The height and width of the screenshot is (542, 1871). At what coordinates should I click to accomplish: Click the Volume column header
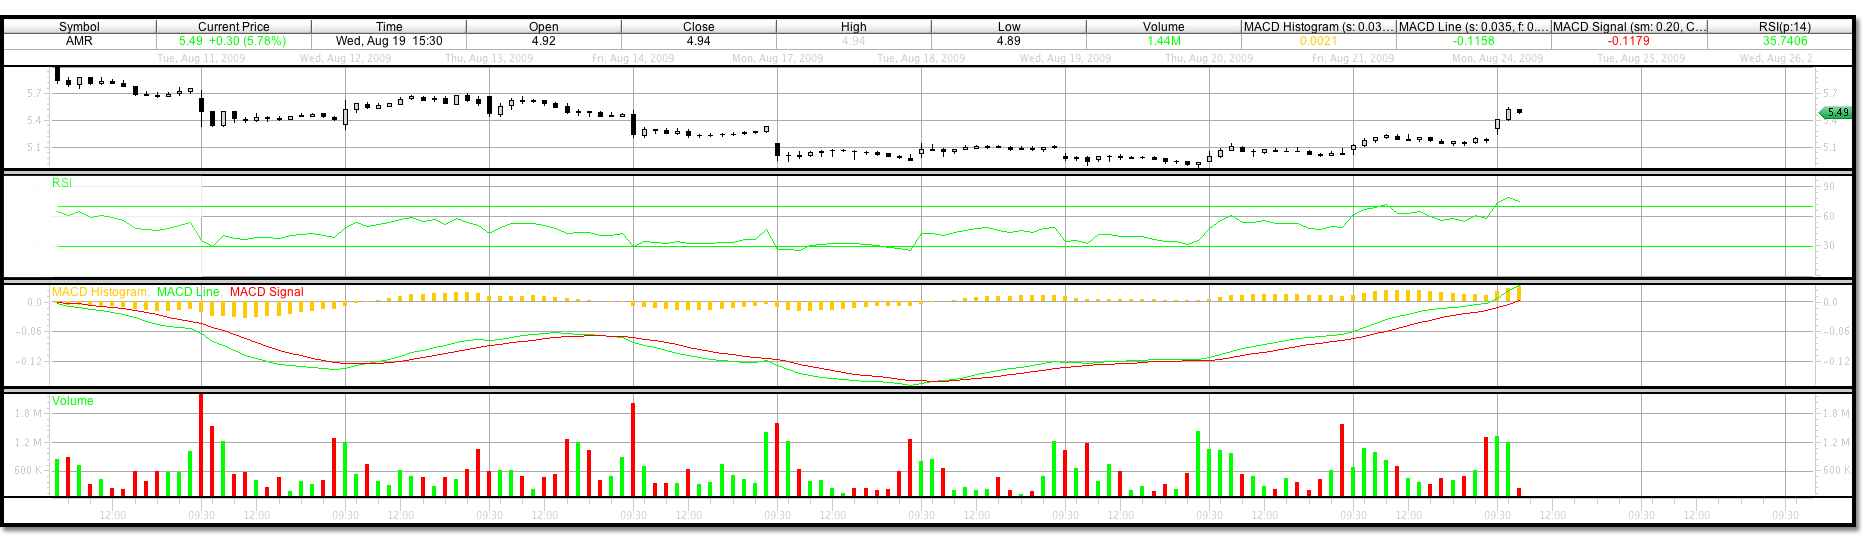1163,27
